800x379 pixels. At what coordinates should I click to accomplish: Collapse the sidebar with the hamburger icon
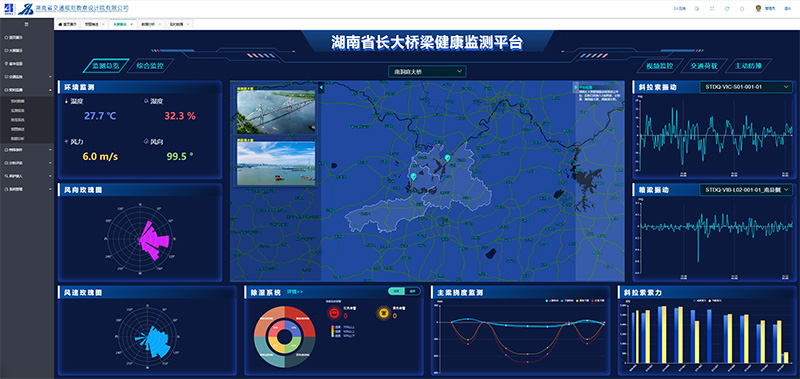[x=27, y=24]
